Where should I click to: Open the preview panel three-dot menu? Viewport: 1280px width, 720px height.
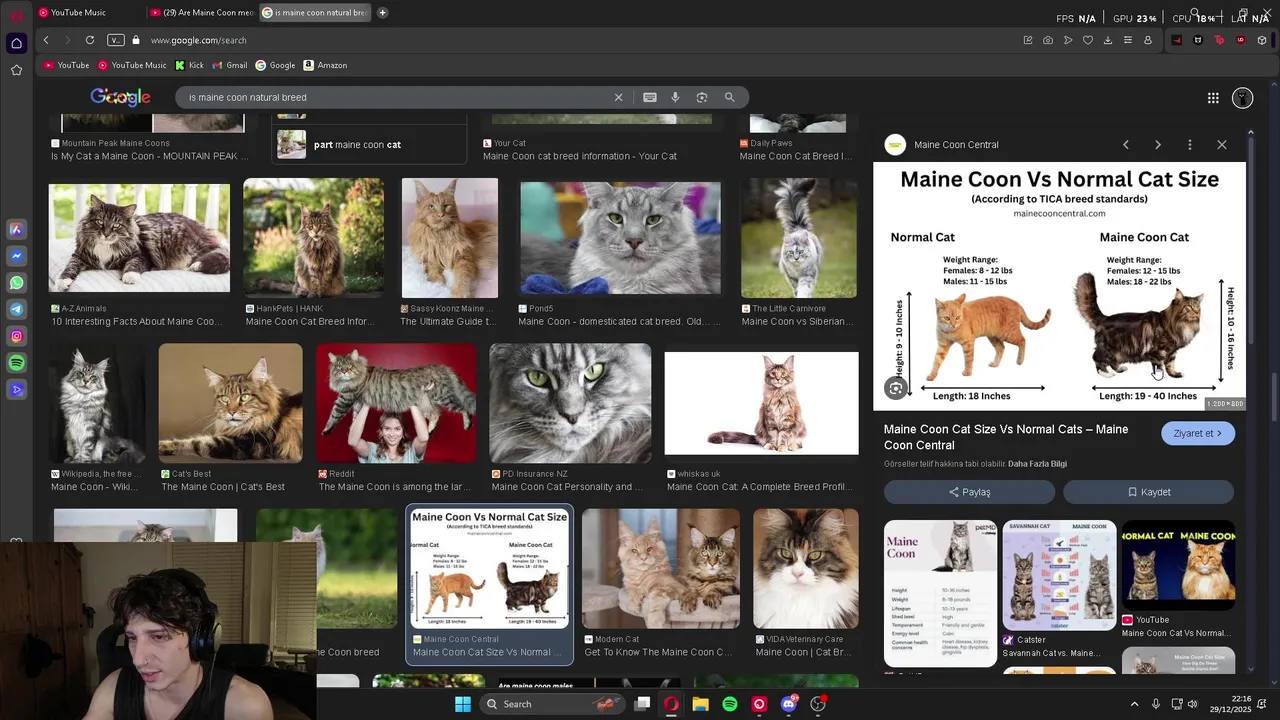[1190, 145]
